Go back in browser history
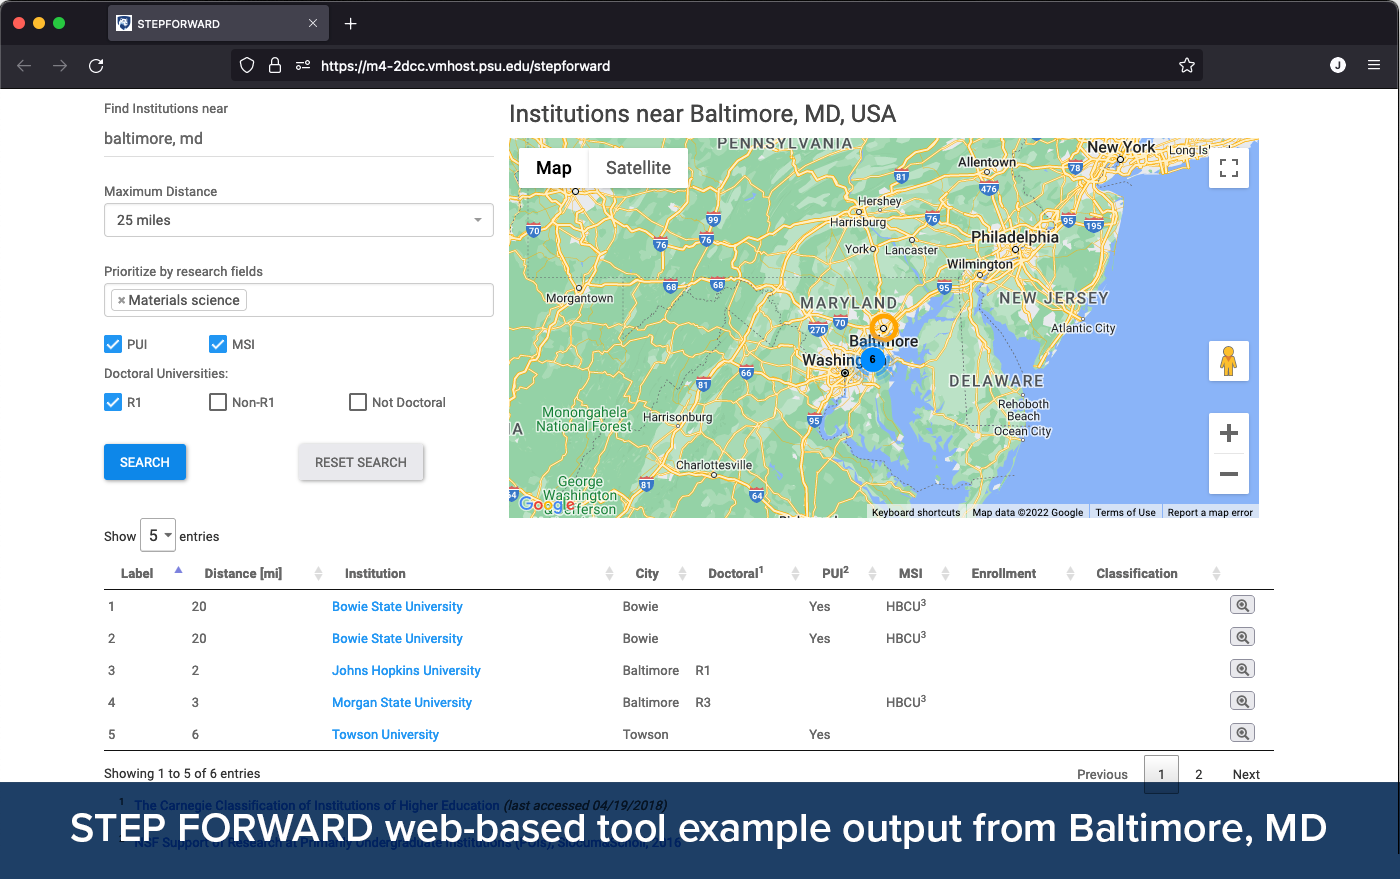This screenshot has height=879, width=1400. 24,66
